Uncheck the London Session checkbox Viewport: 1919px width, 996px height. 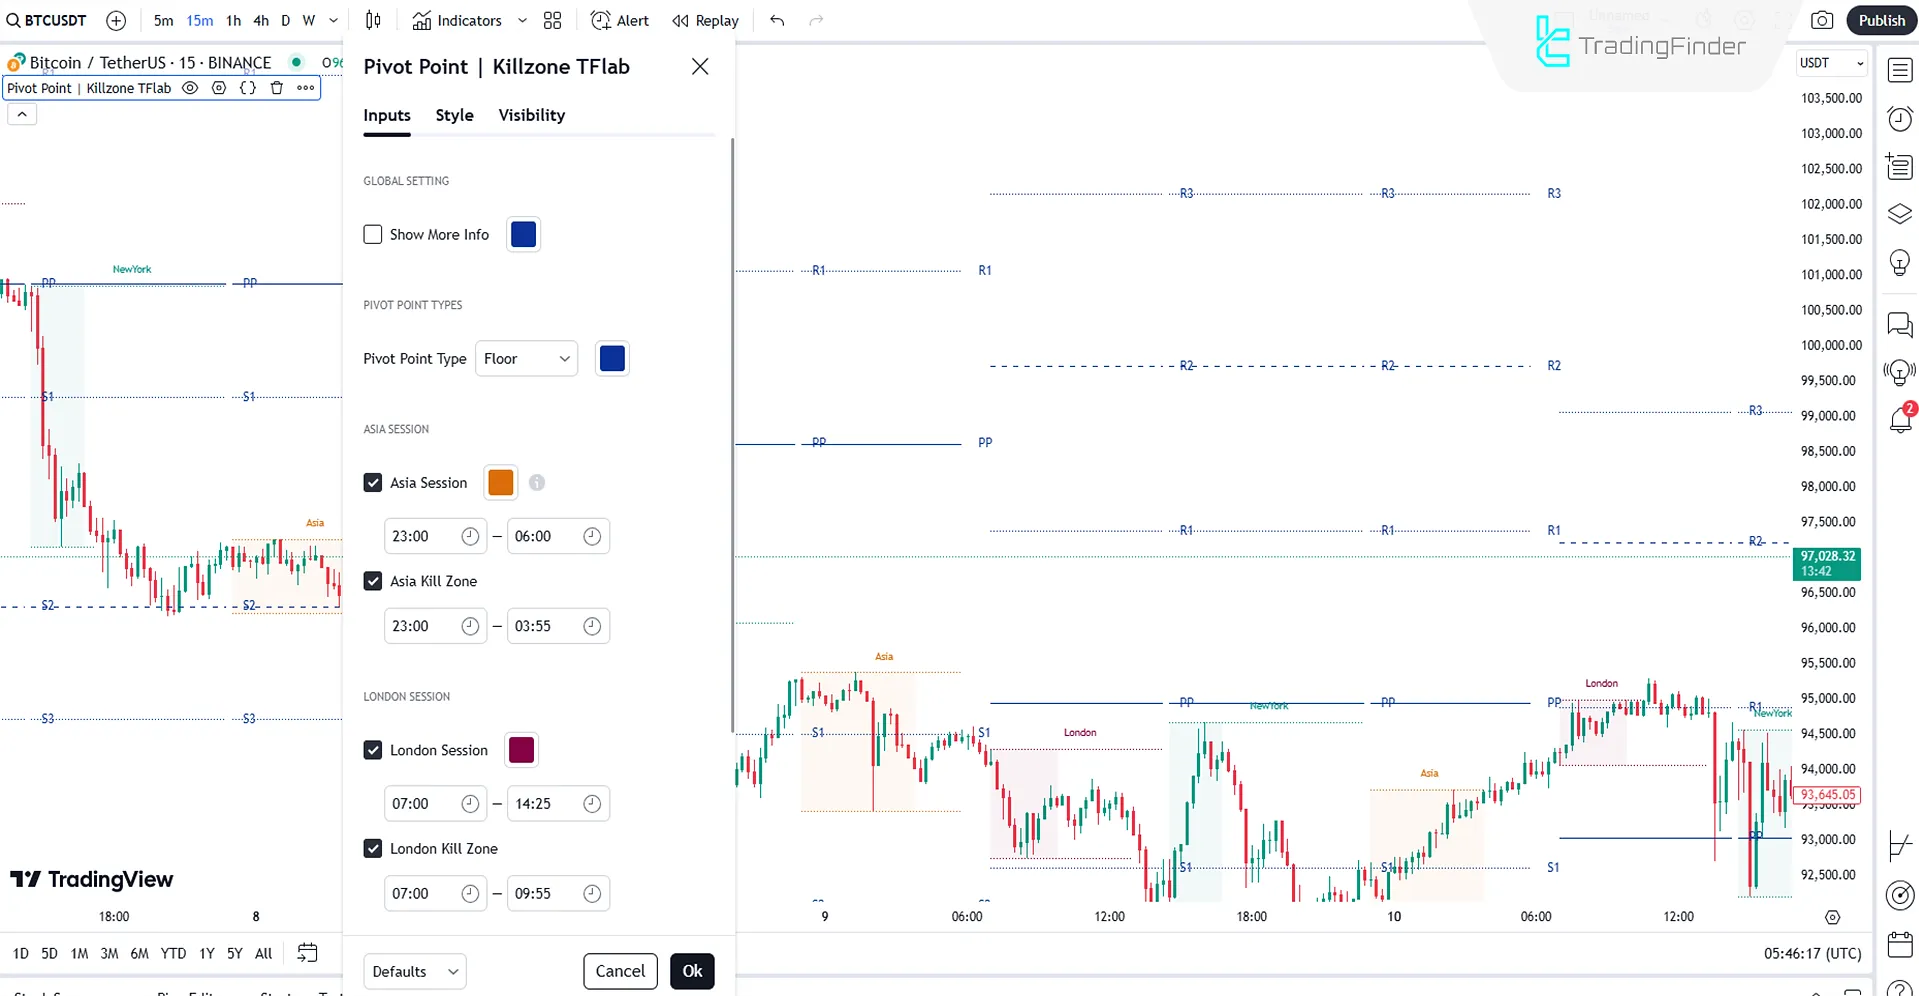pyautogui.click(x=373, y=750)
